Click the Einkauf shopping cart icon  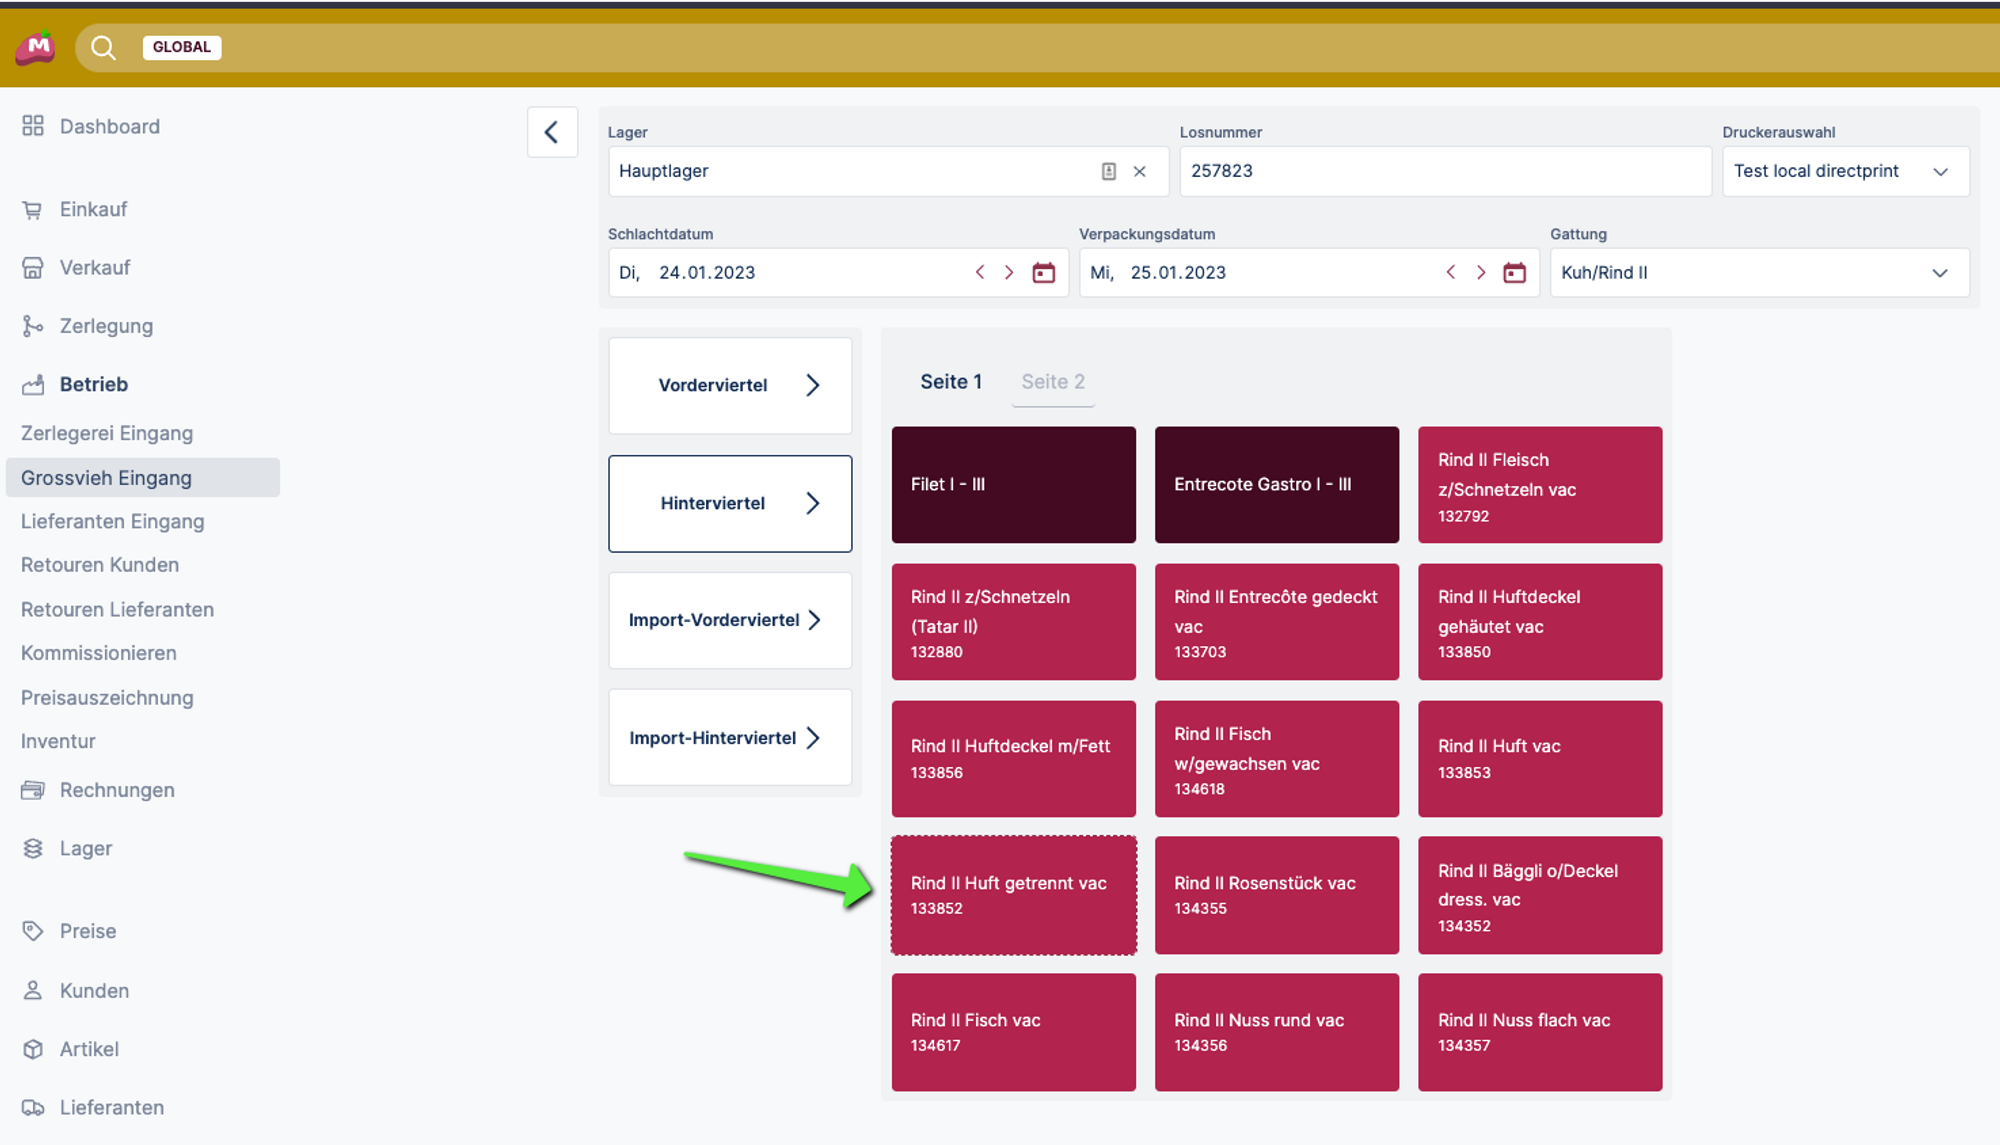pos(33,210)
